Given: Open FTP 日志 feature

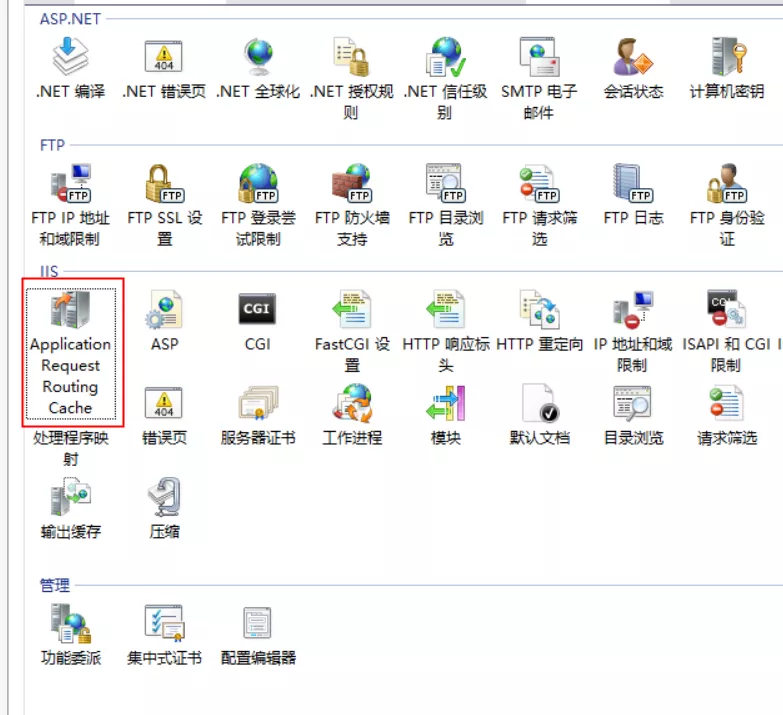Looking at the screenshot, I should (x=633, y=195).
